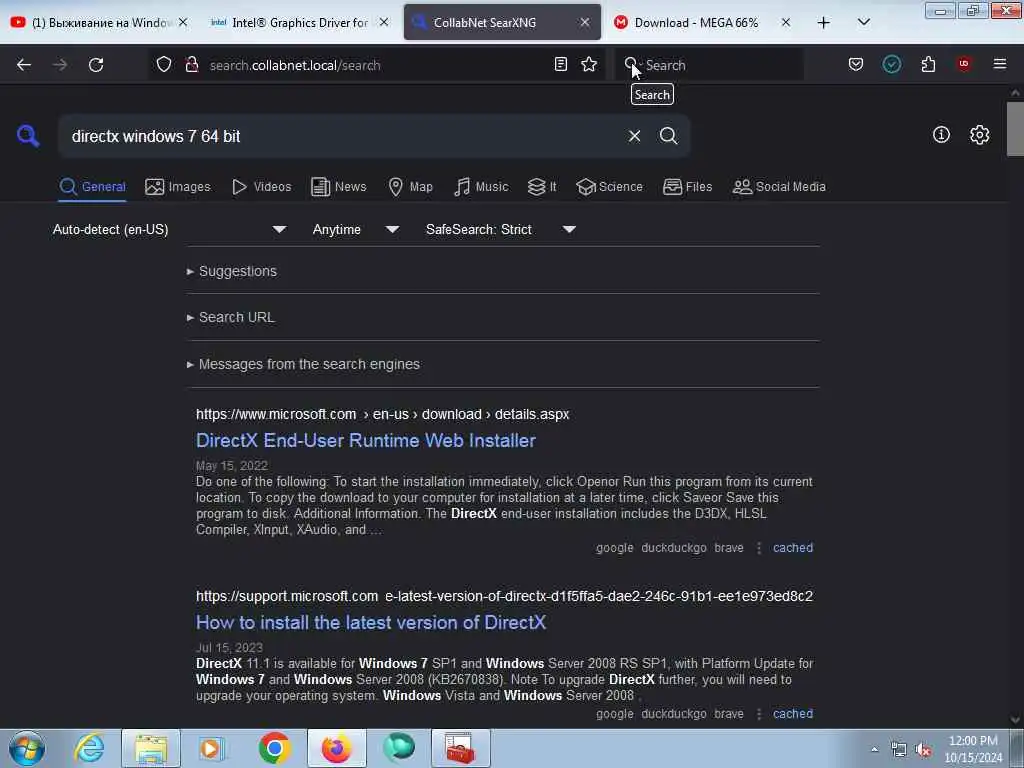
Task: Show hidden system tray icons
Action: [874, 750]
